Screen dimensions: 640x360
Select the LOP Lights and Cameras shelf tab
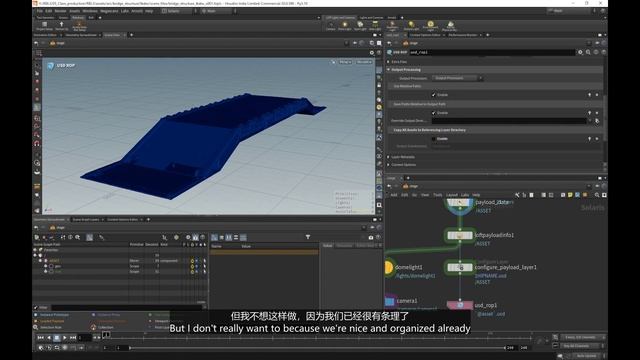(x=340, y=18)
